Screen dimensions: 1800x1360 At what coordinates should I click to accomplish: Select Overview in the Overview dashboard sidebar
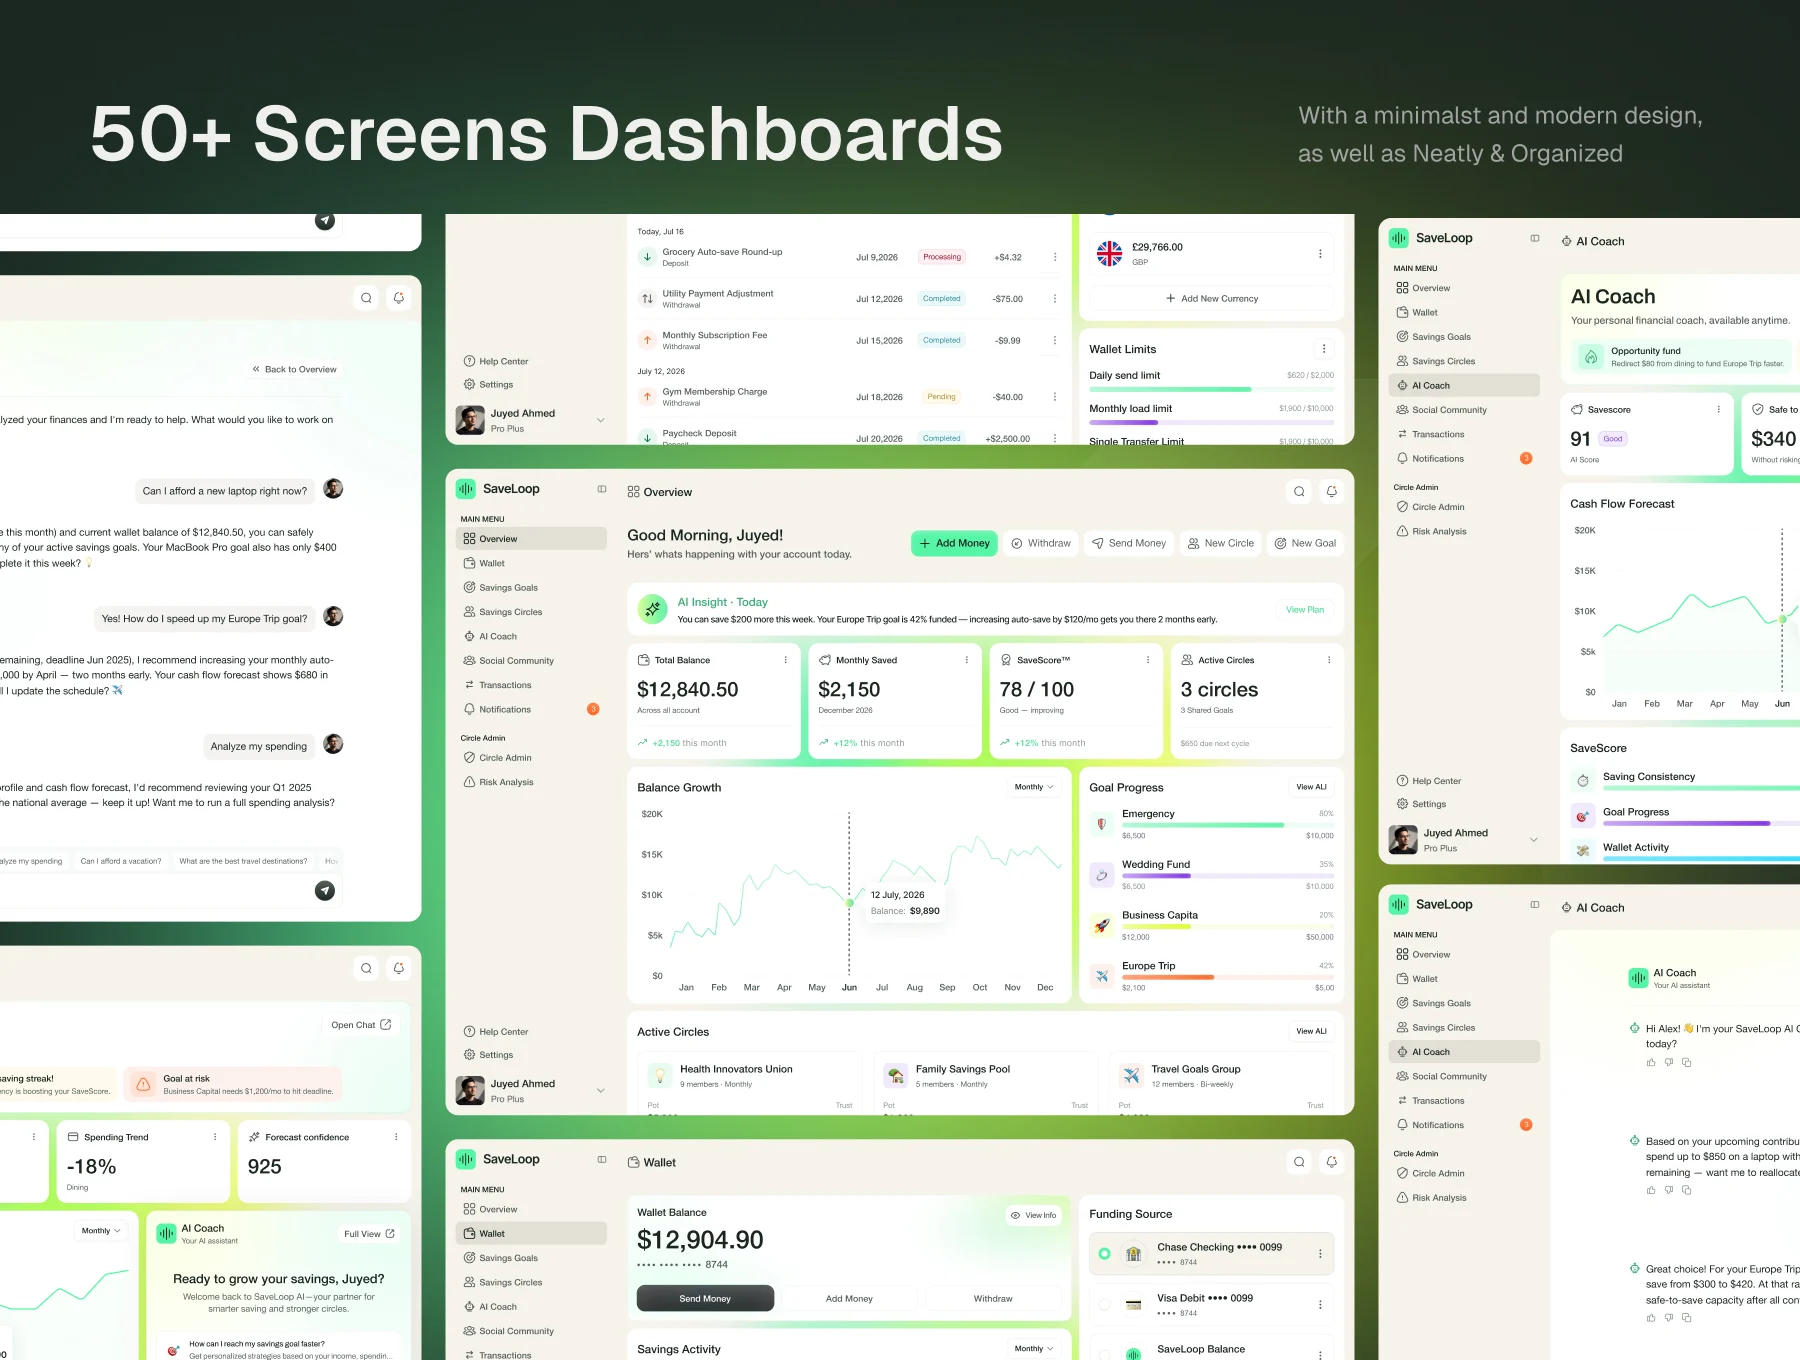(x=531, y=539)
